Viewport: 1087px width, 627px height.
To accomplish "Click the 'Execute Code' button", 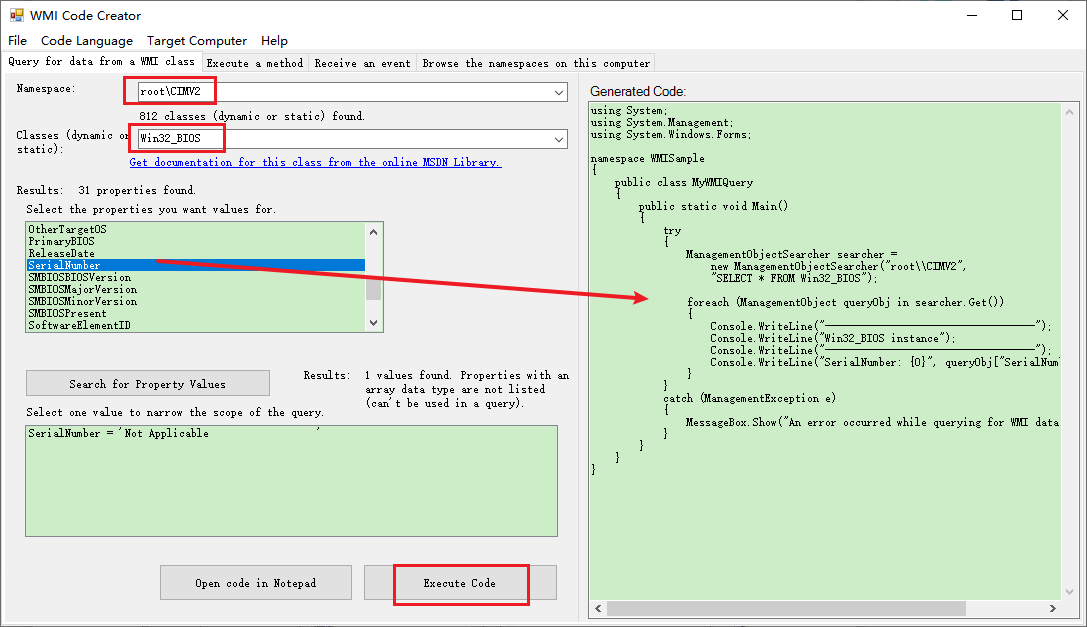I will pyautogui.click(x=460, y=583).
